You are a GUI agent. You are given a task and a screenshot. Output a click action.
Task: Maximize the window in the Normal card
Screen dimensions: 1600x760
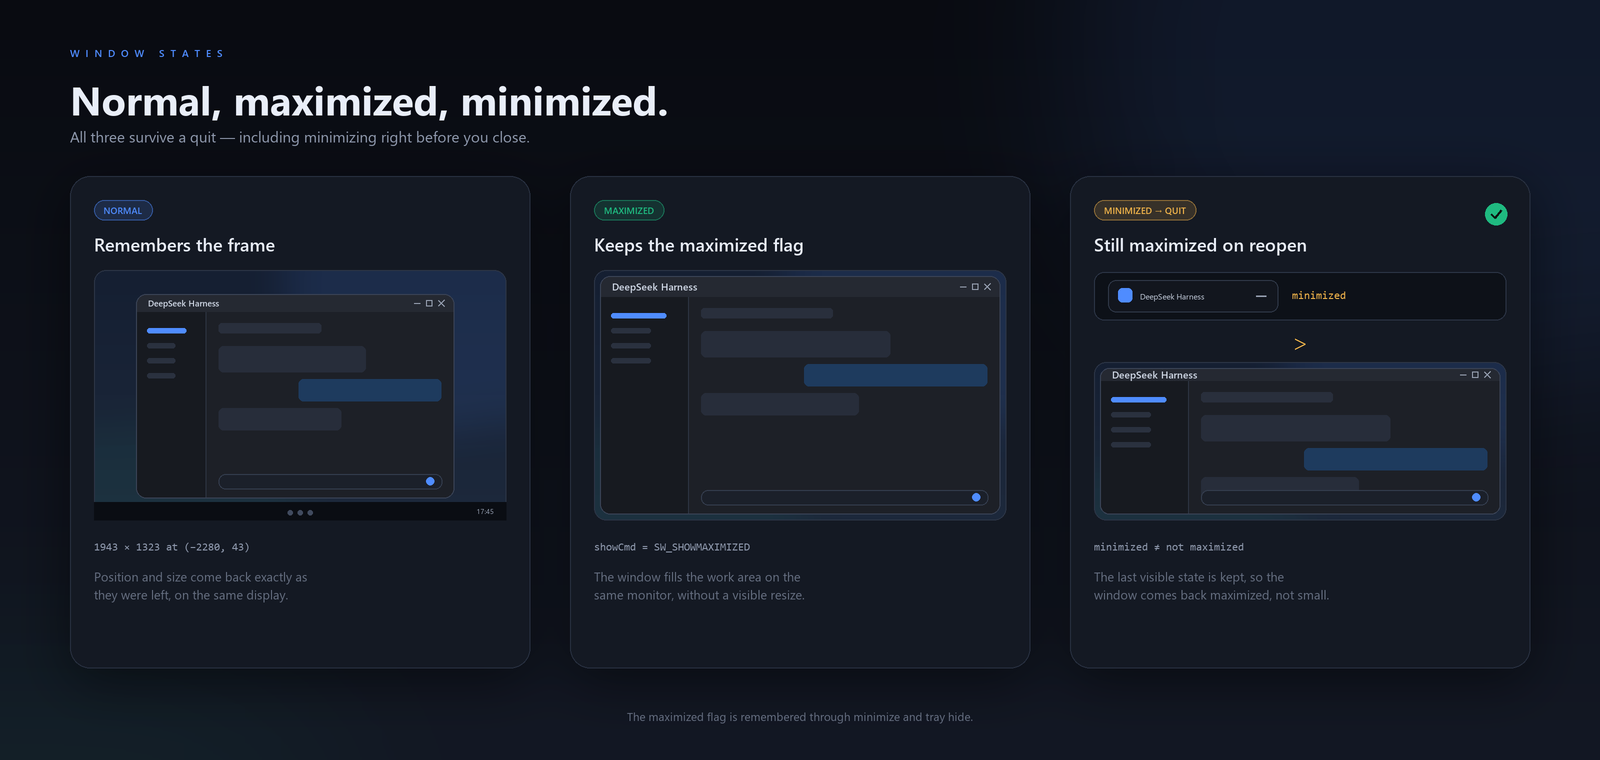[x=429, y=303]
